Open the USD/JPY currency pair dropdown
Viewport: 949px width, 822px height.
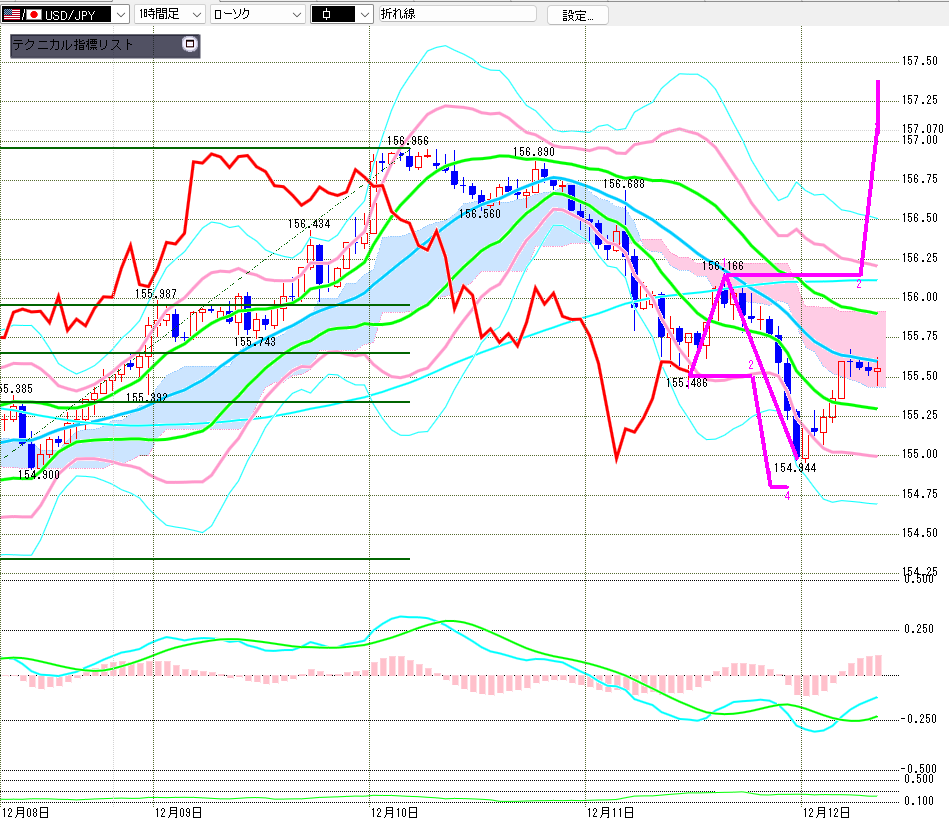point(119,15)
